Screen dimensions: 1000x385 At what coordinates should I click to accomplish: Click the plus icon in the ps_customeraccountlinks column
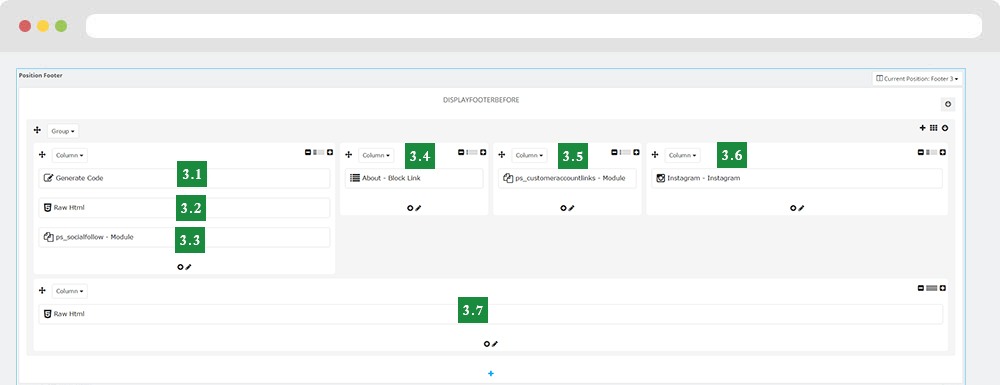click(x=636, y=152)
